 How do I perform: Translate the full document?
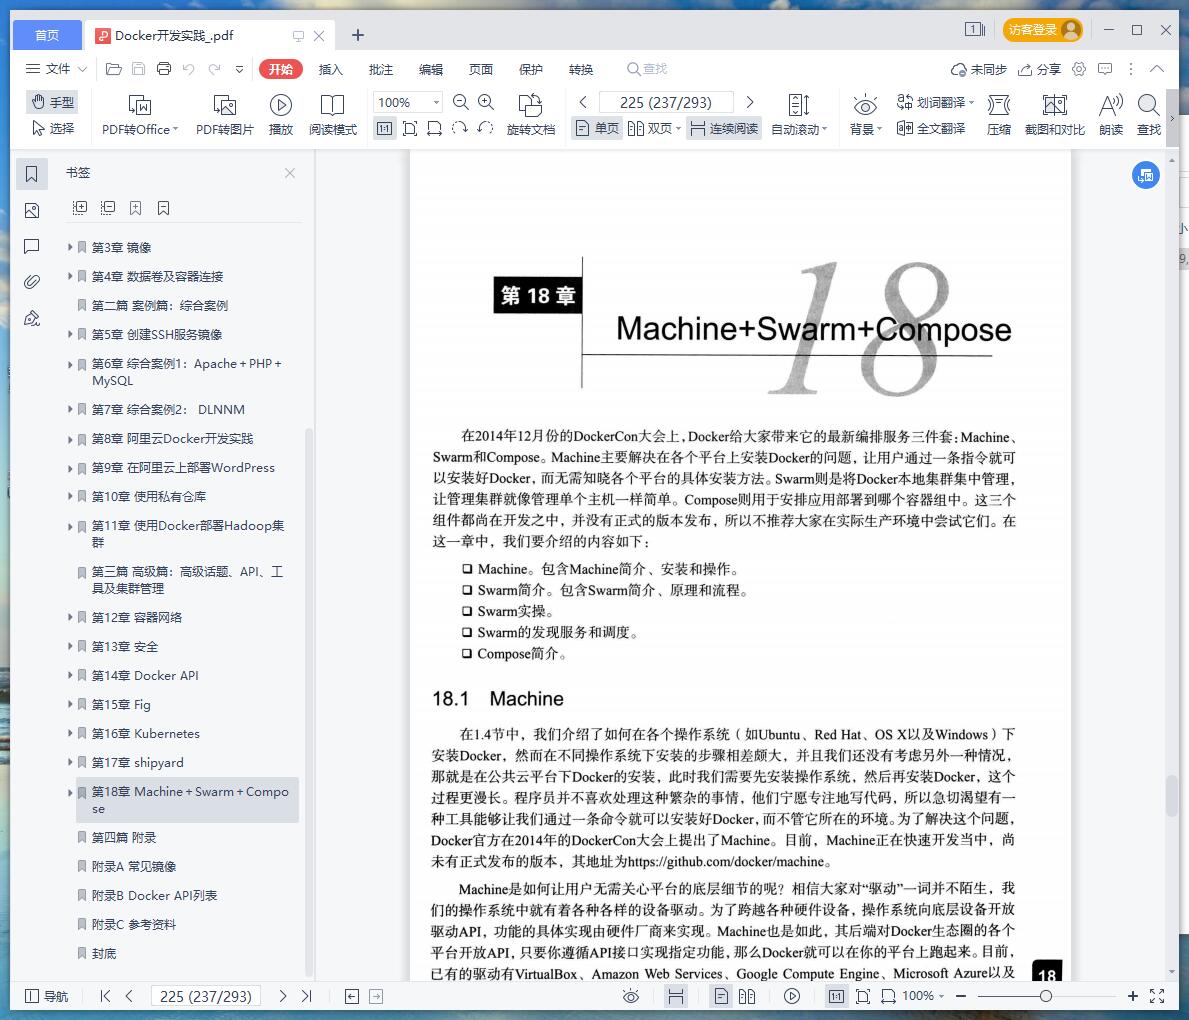click(x=931, y=128)
